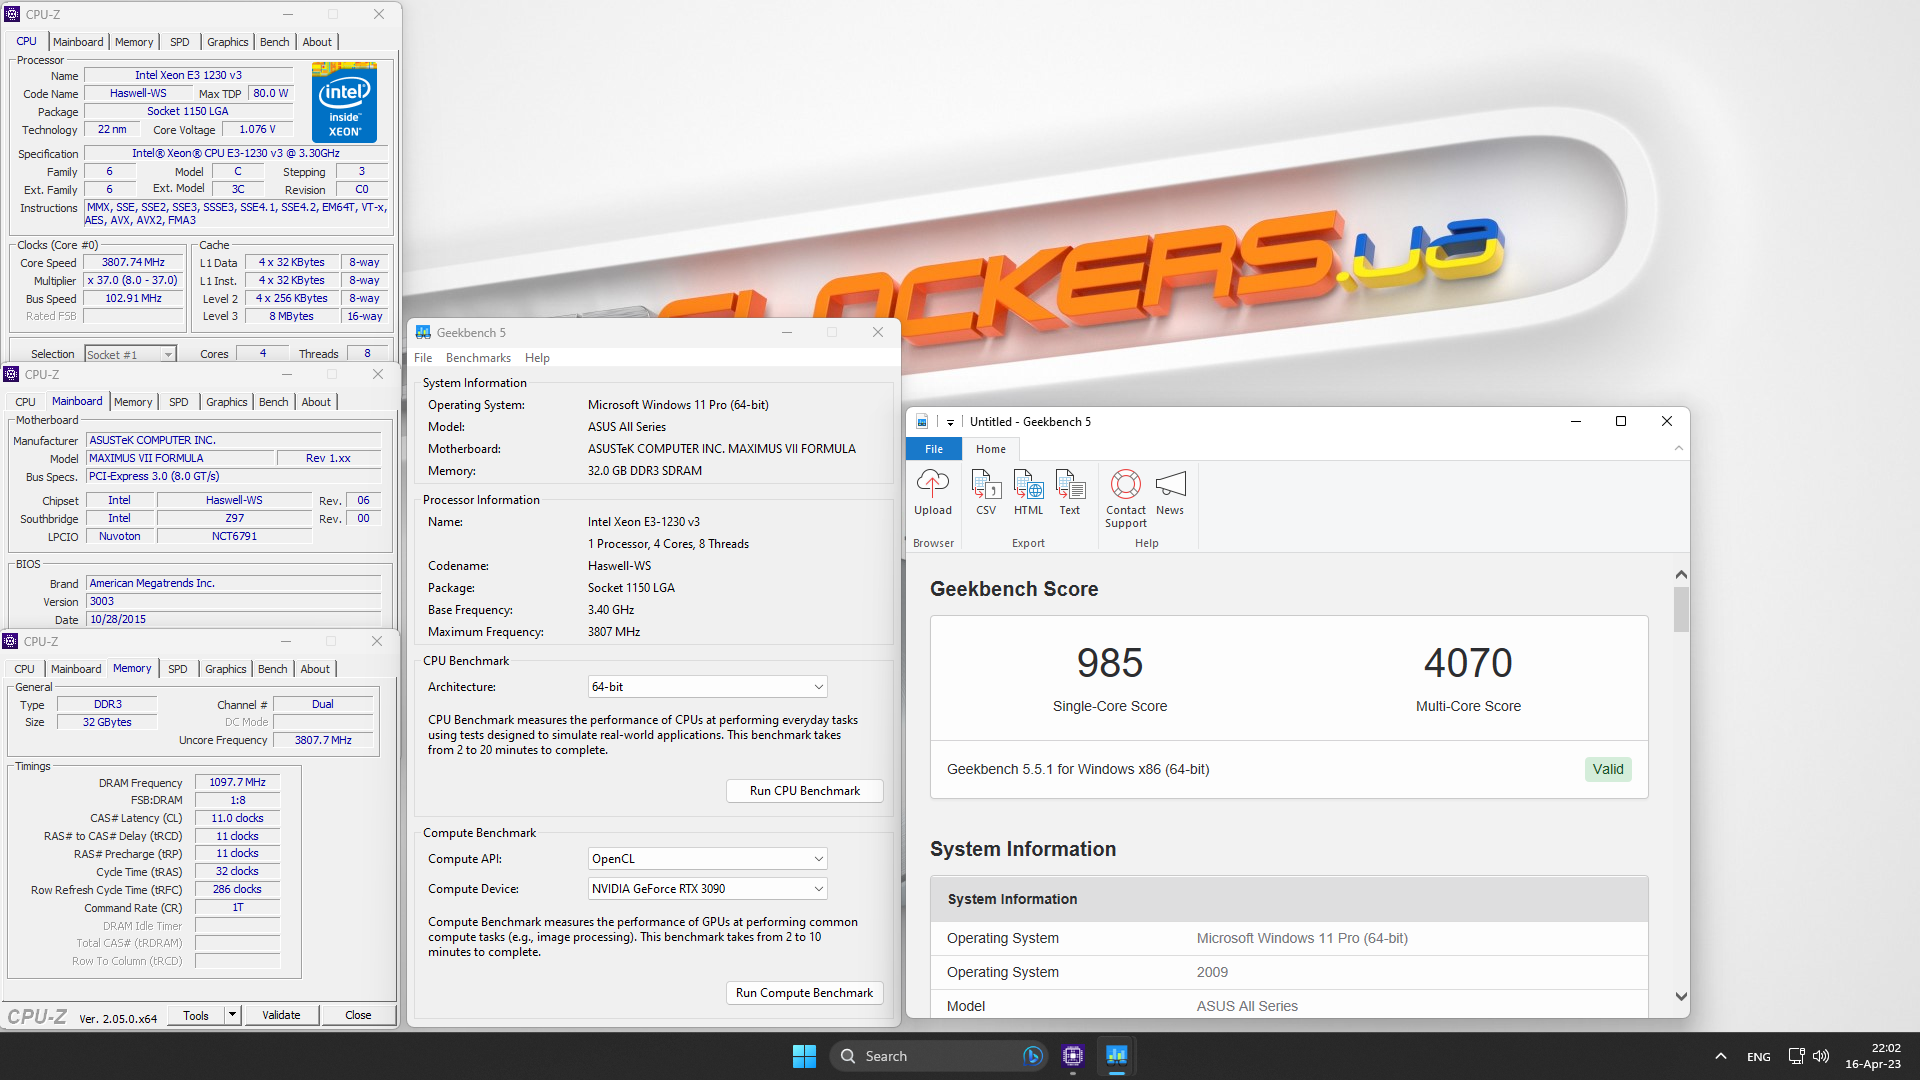Switch to the Bench tab in the top CPU-Z window

tap(275, 42)
